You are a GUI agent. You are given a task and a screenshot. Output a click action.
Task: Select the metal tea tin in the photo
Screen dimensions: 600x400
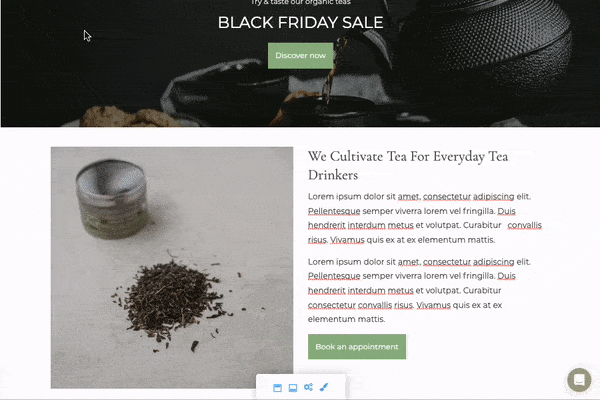(x=112, y=199)
